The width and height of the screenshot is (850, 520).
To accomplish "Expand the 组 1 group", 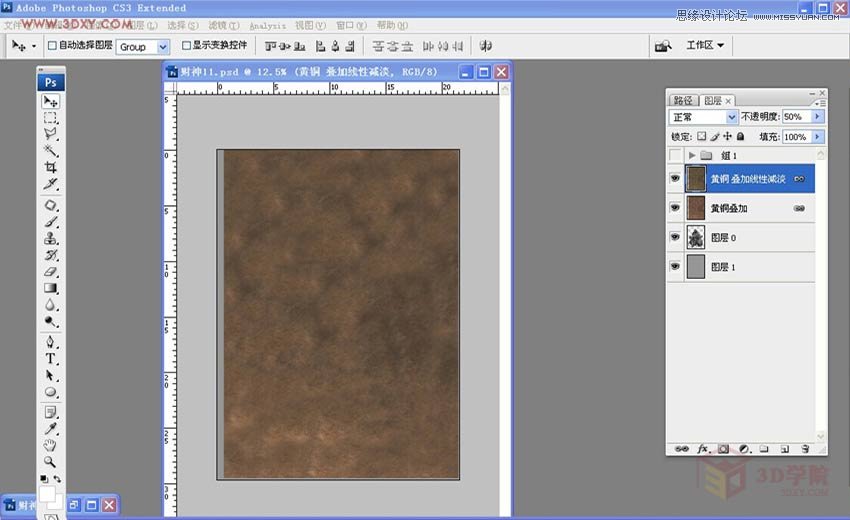I will 692,156.
